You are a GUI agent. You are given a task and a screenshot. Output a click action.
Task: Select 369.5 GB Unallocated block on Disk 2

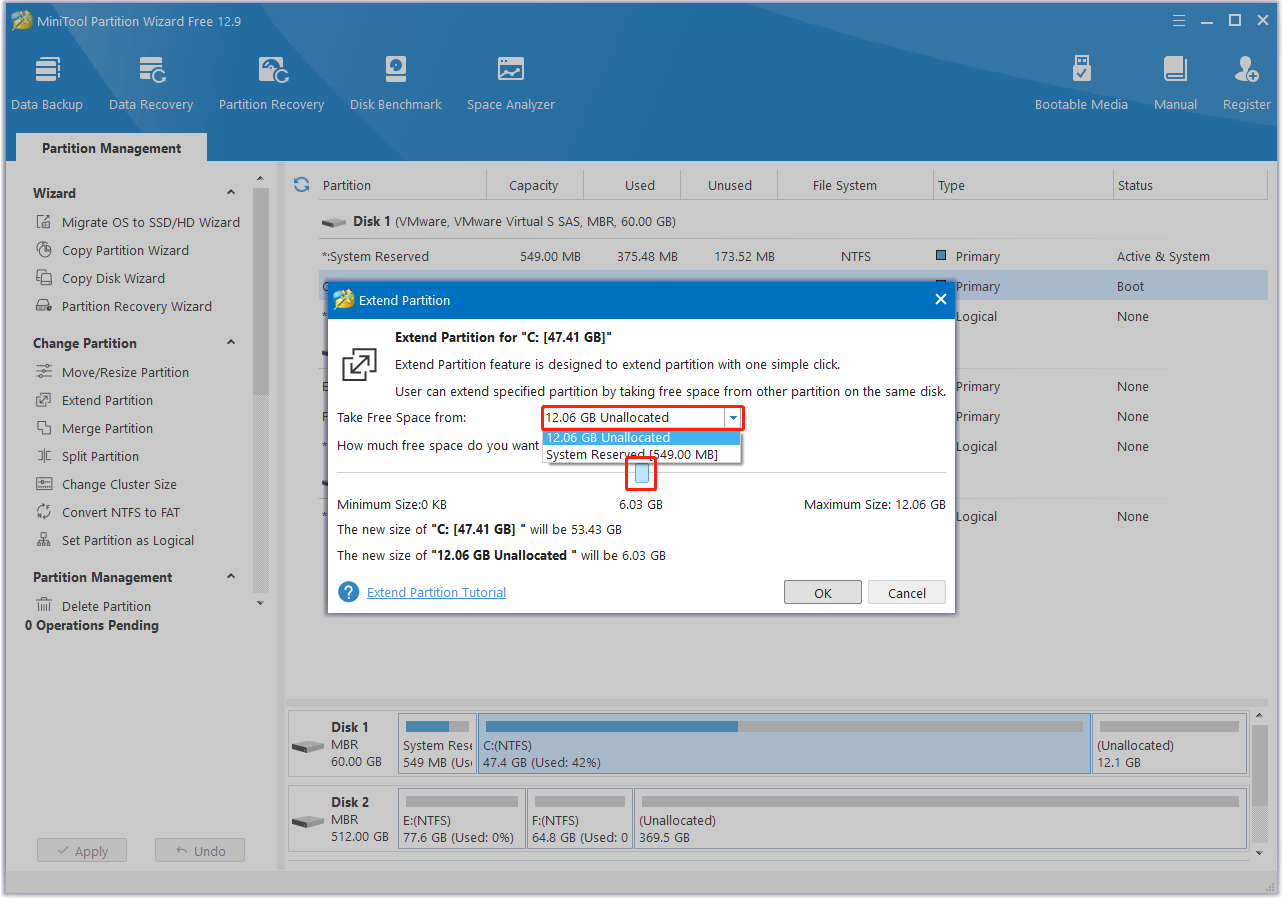(940, 817)
